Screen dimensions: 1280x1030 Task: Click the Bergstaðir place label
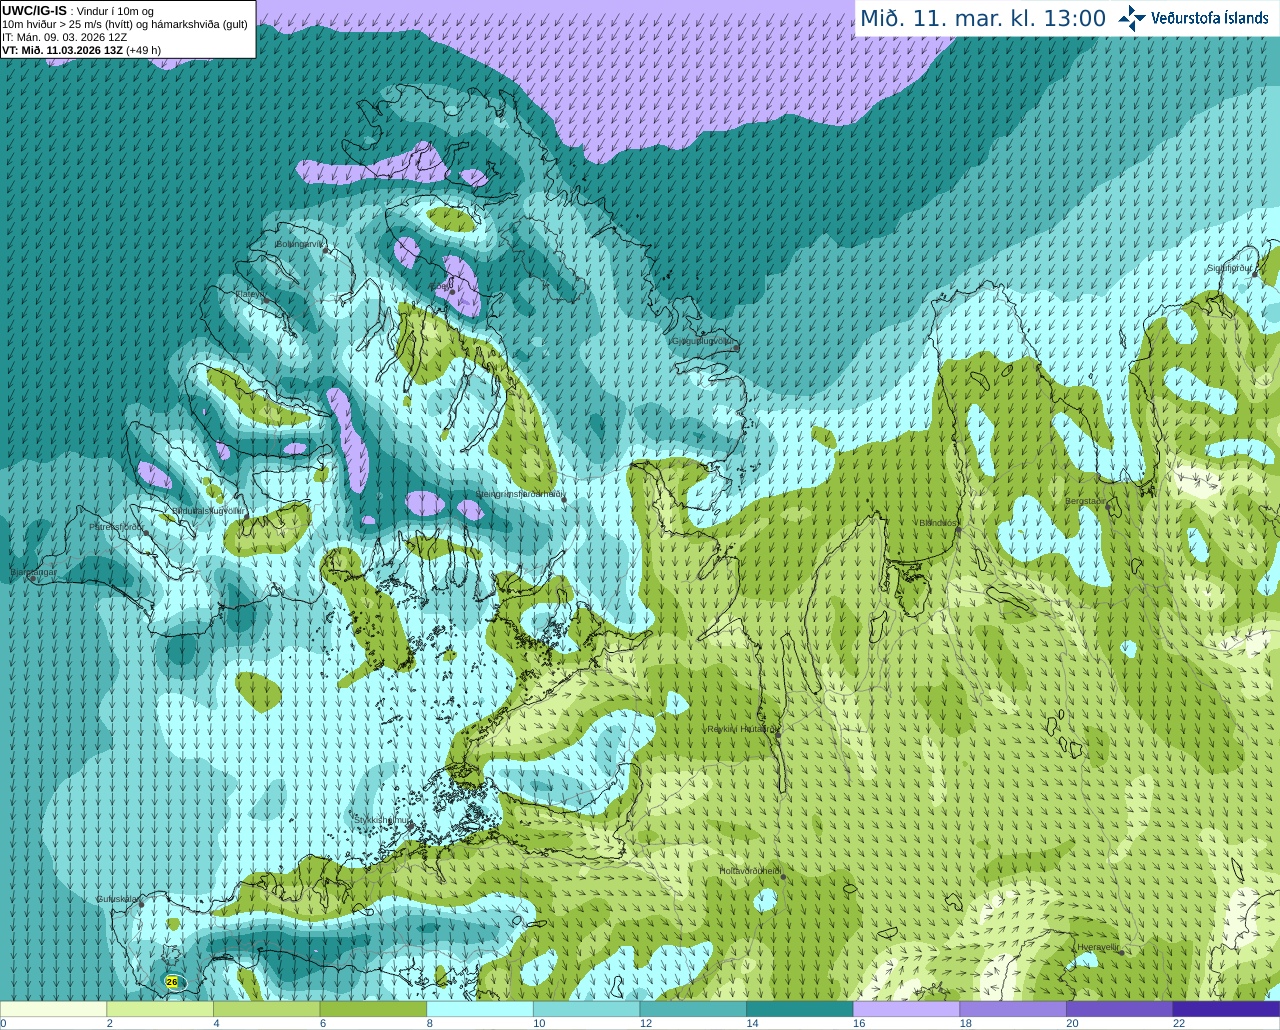[x=1086, y=501]
